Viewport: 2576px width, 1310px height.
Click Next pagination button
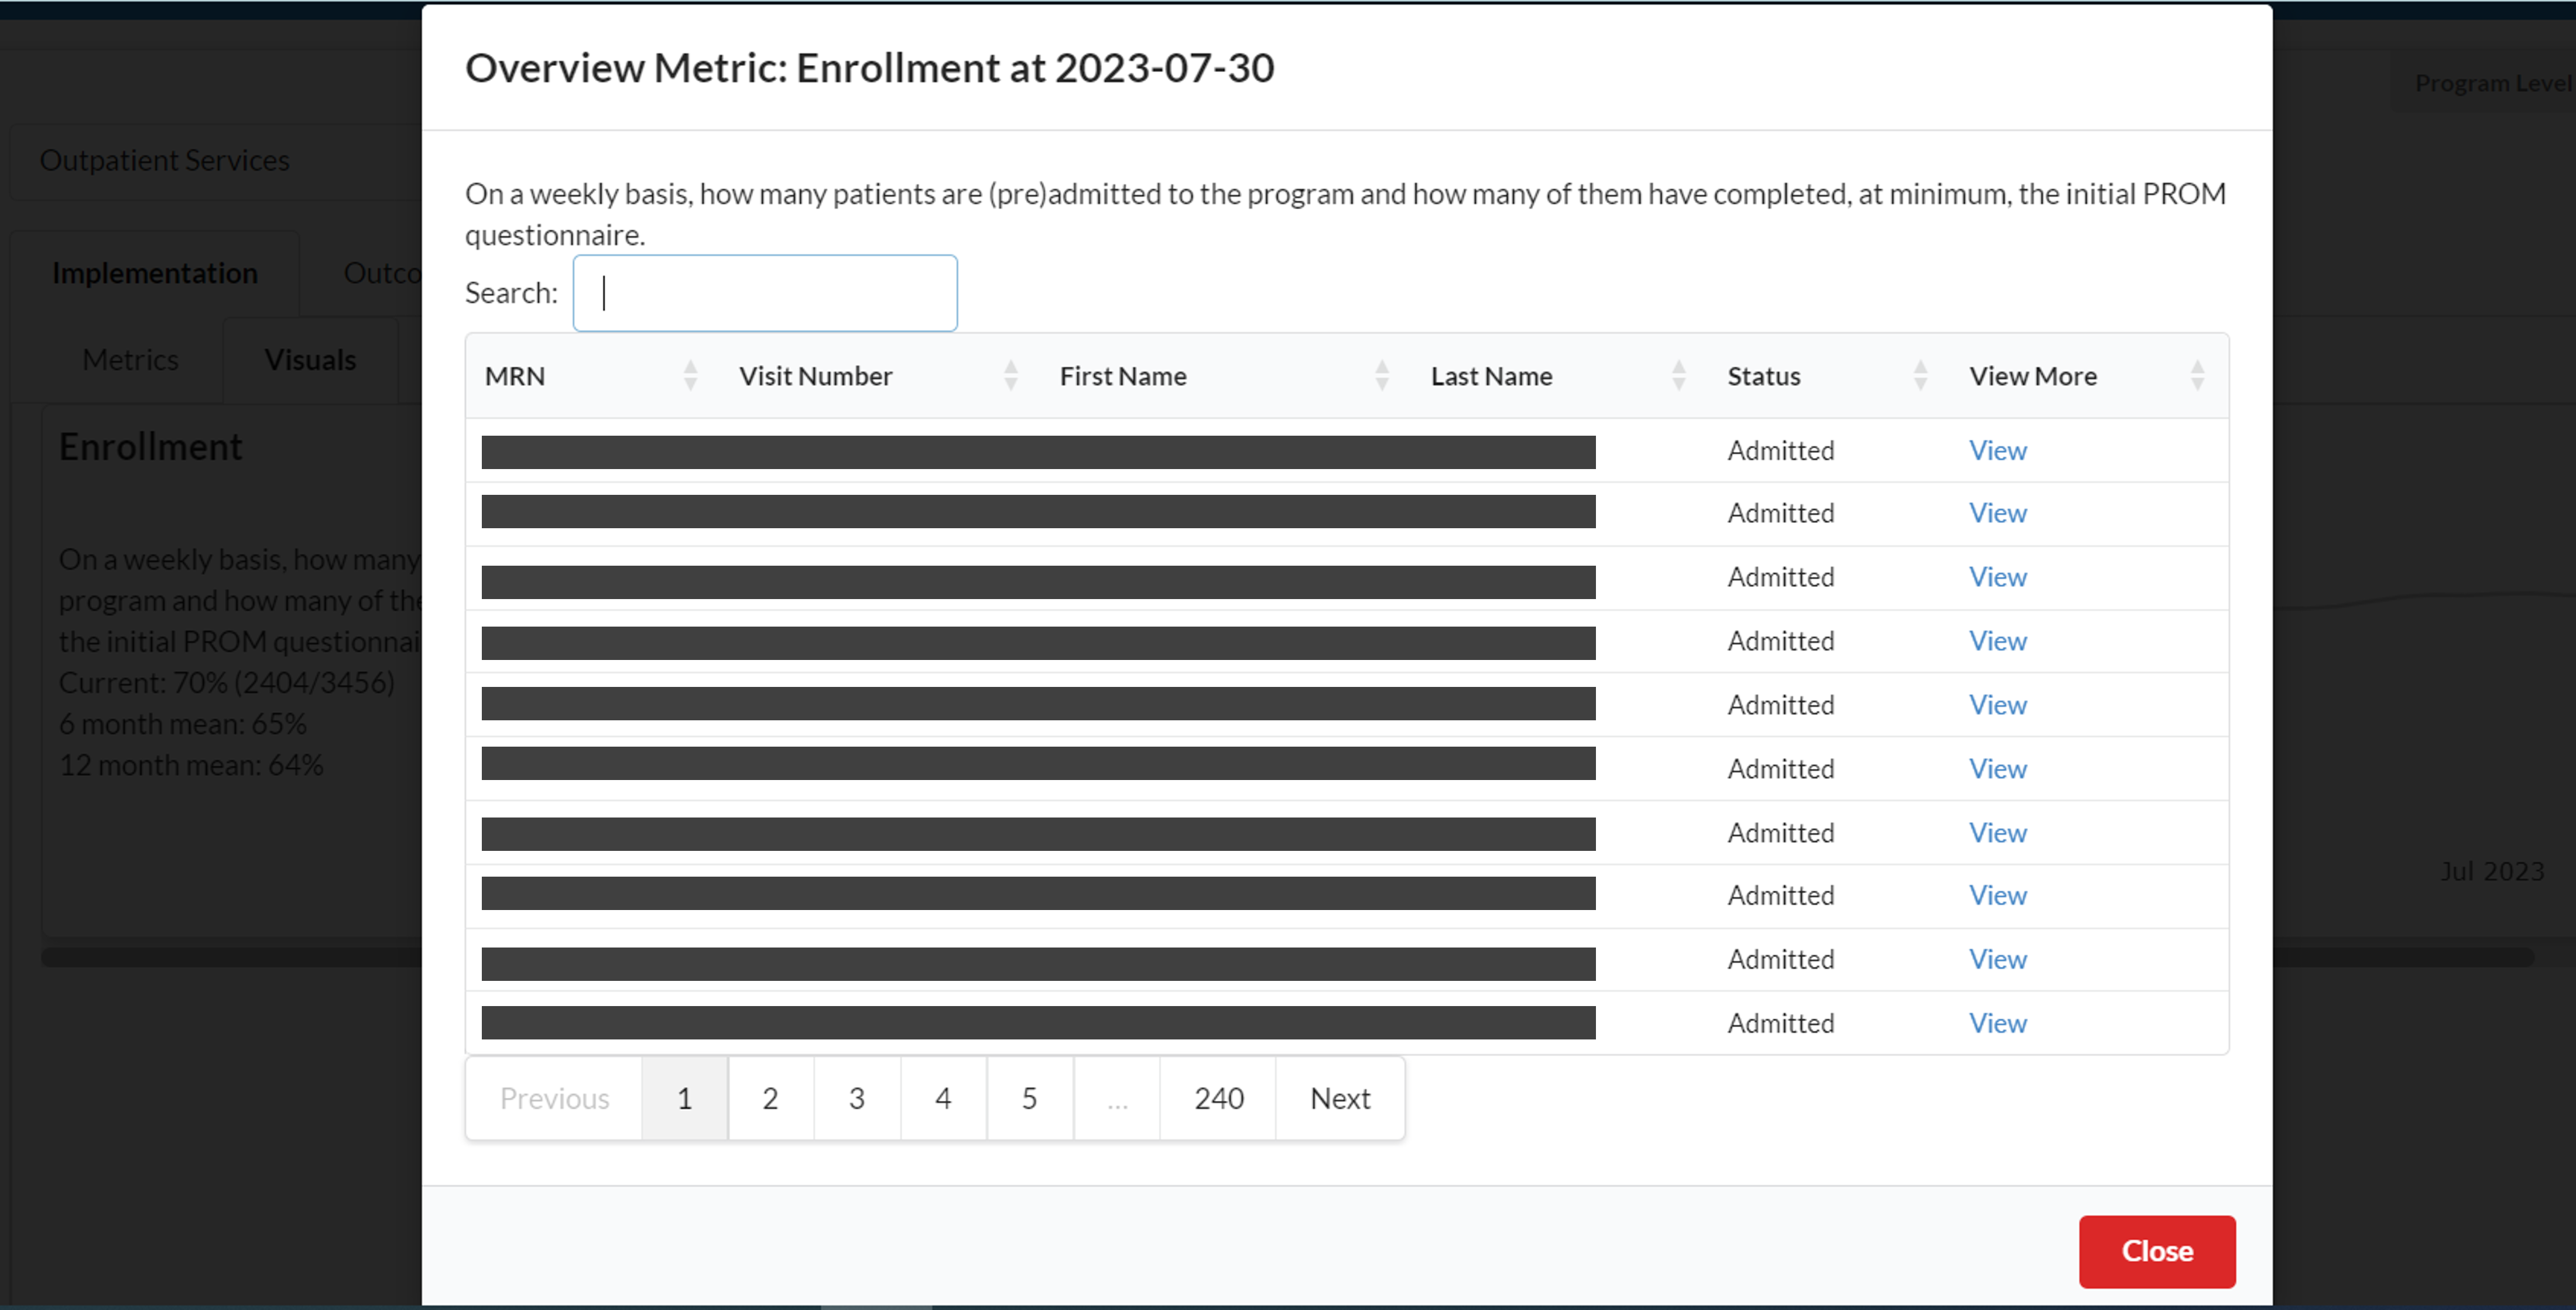[1340, 1098]
